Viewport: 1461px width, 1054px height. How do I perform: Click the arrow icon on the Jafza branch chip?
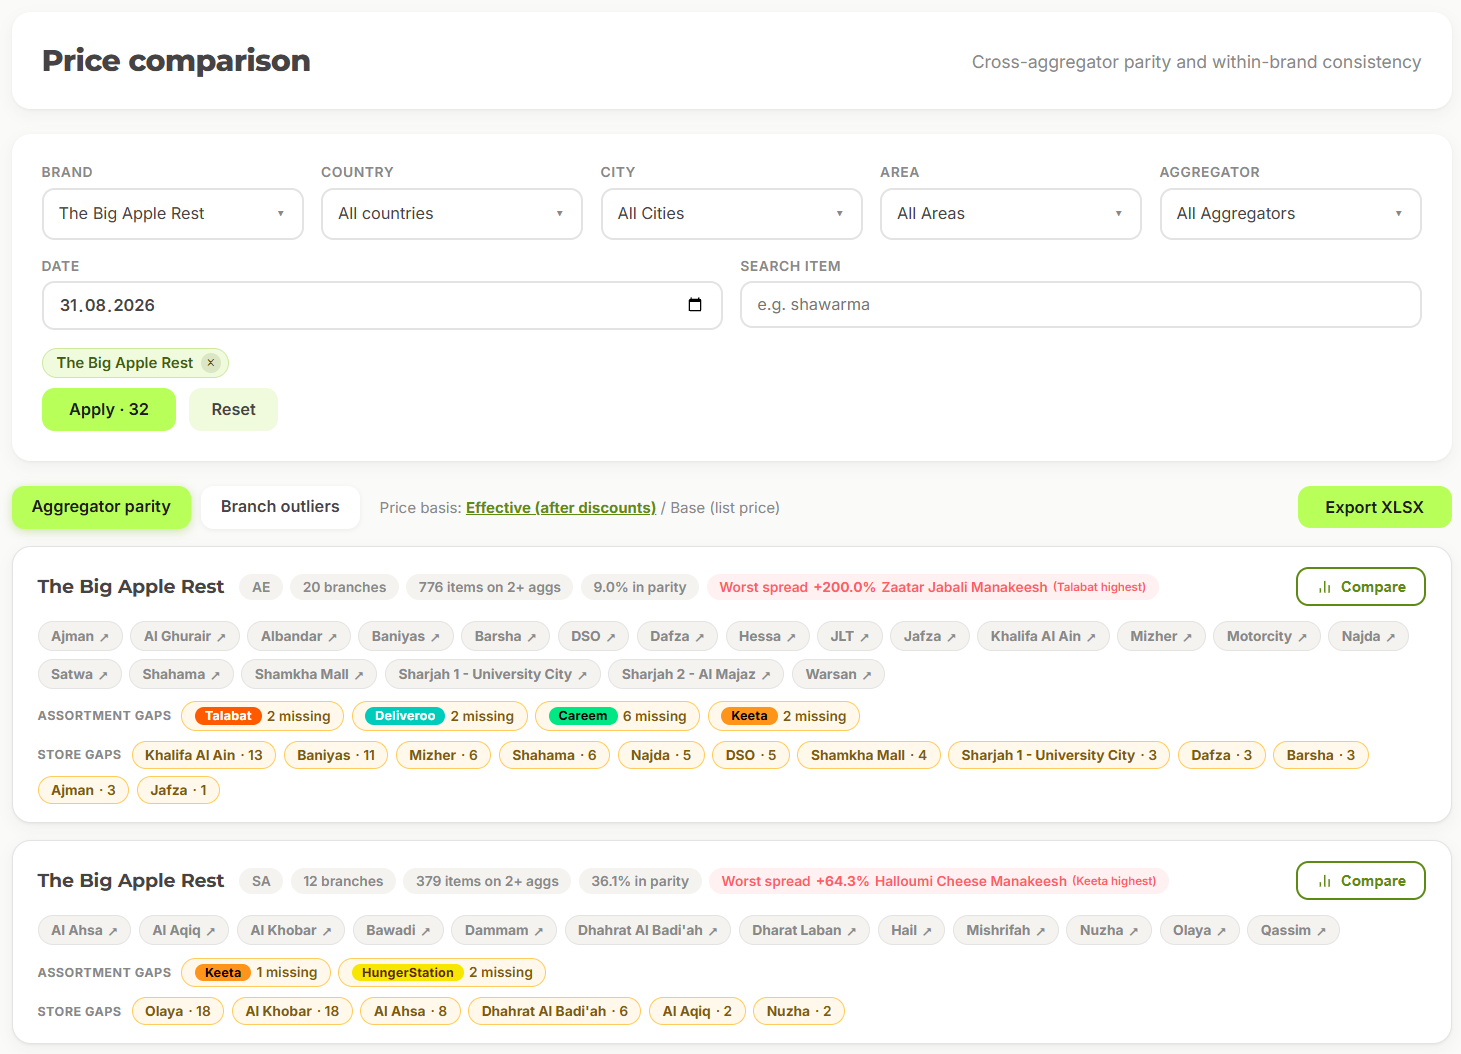pos(951,637)
